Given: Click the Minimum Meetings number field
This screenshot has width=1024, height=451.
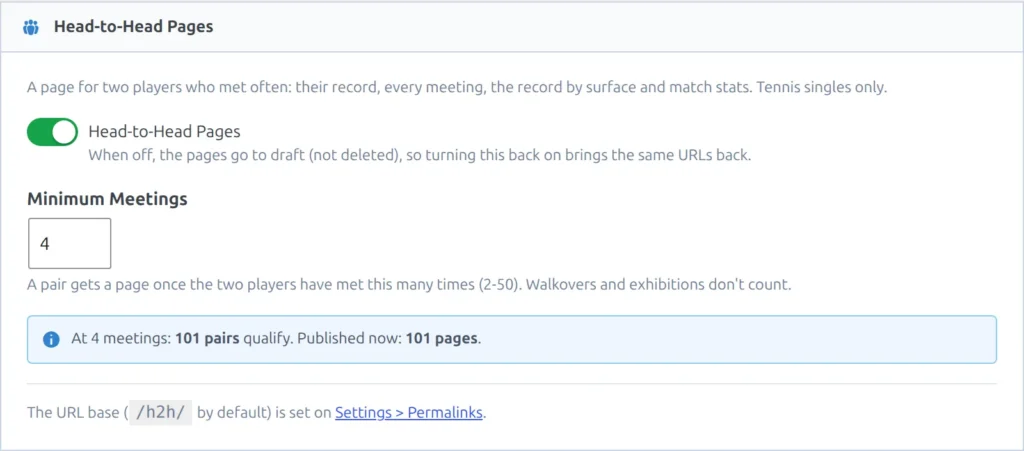Looking at the screenshot, I should click(69, 243).
